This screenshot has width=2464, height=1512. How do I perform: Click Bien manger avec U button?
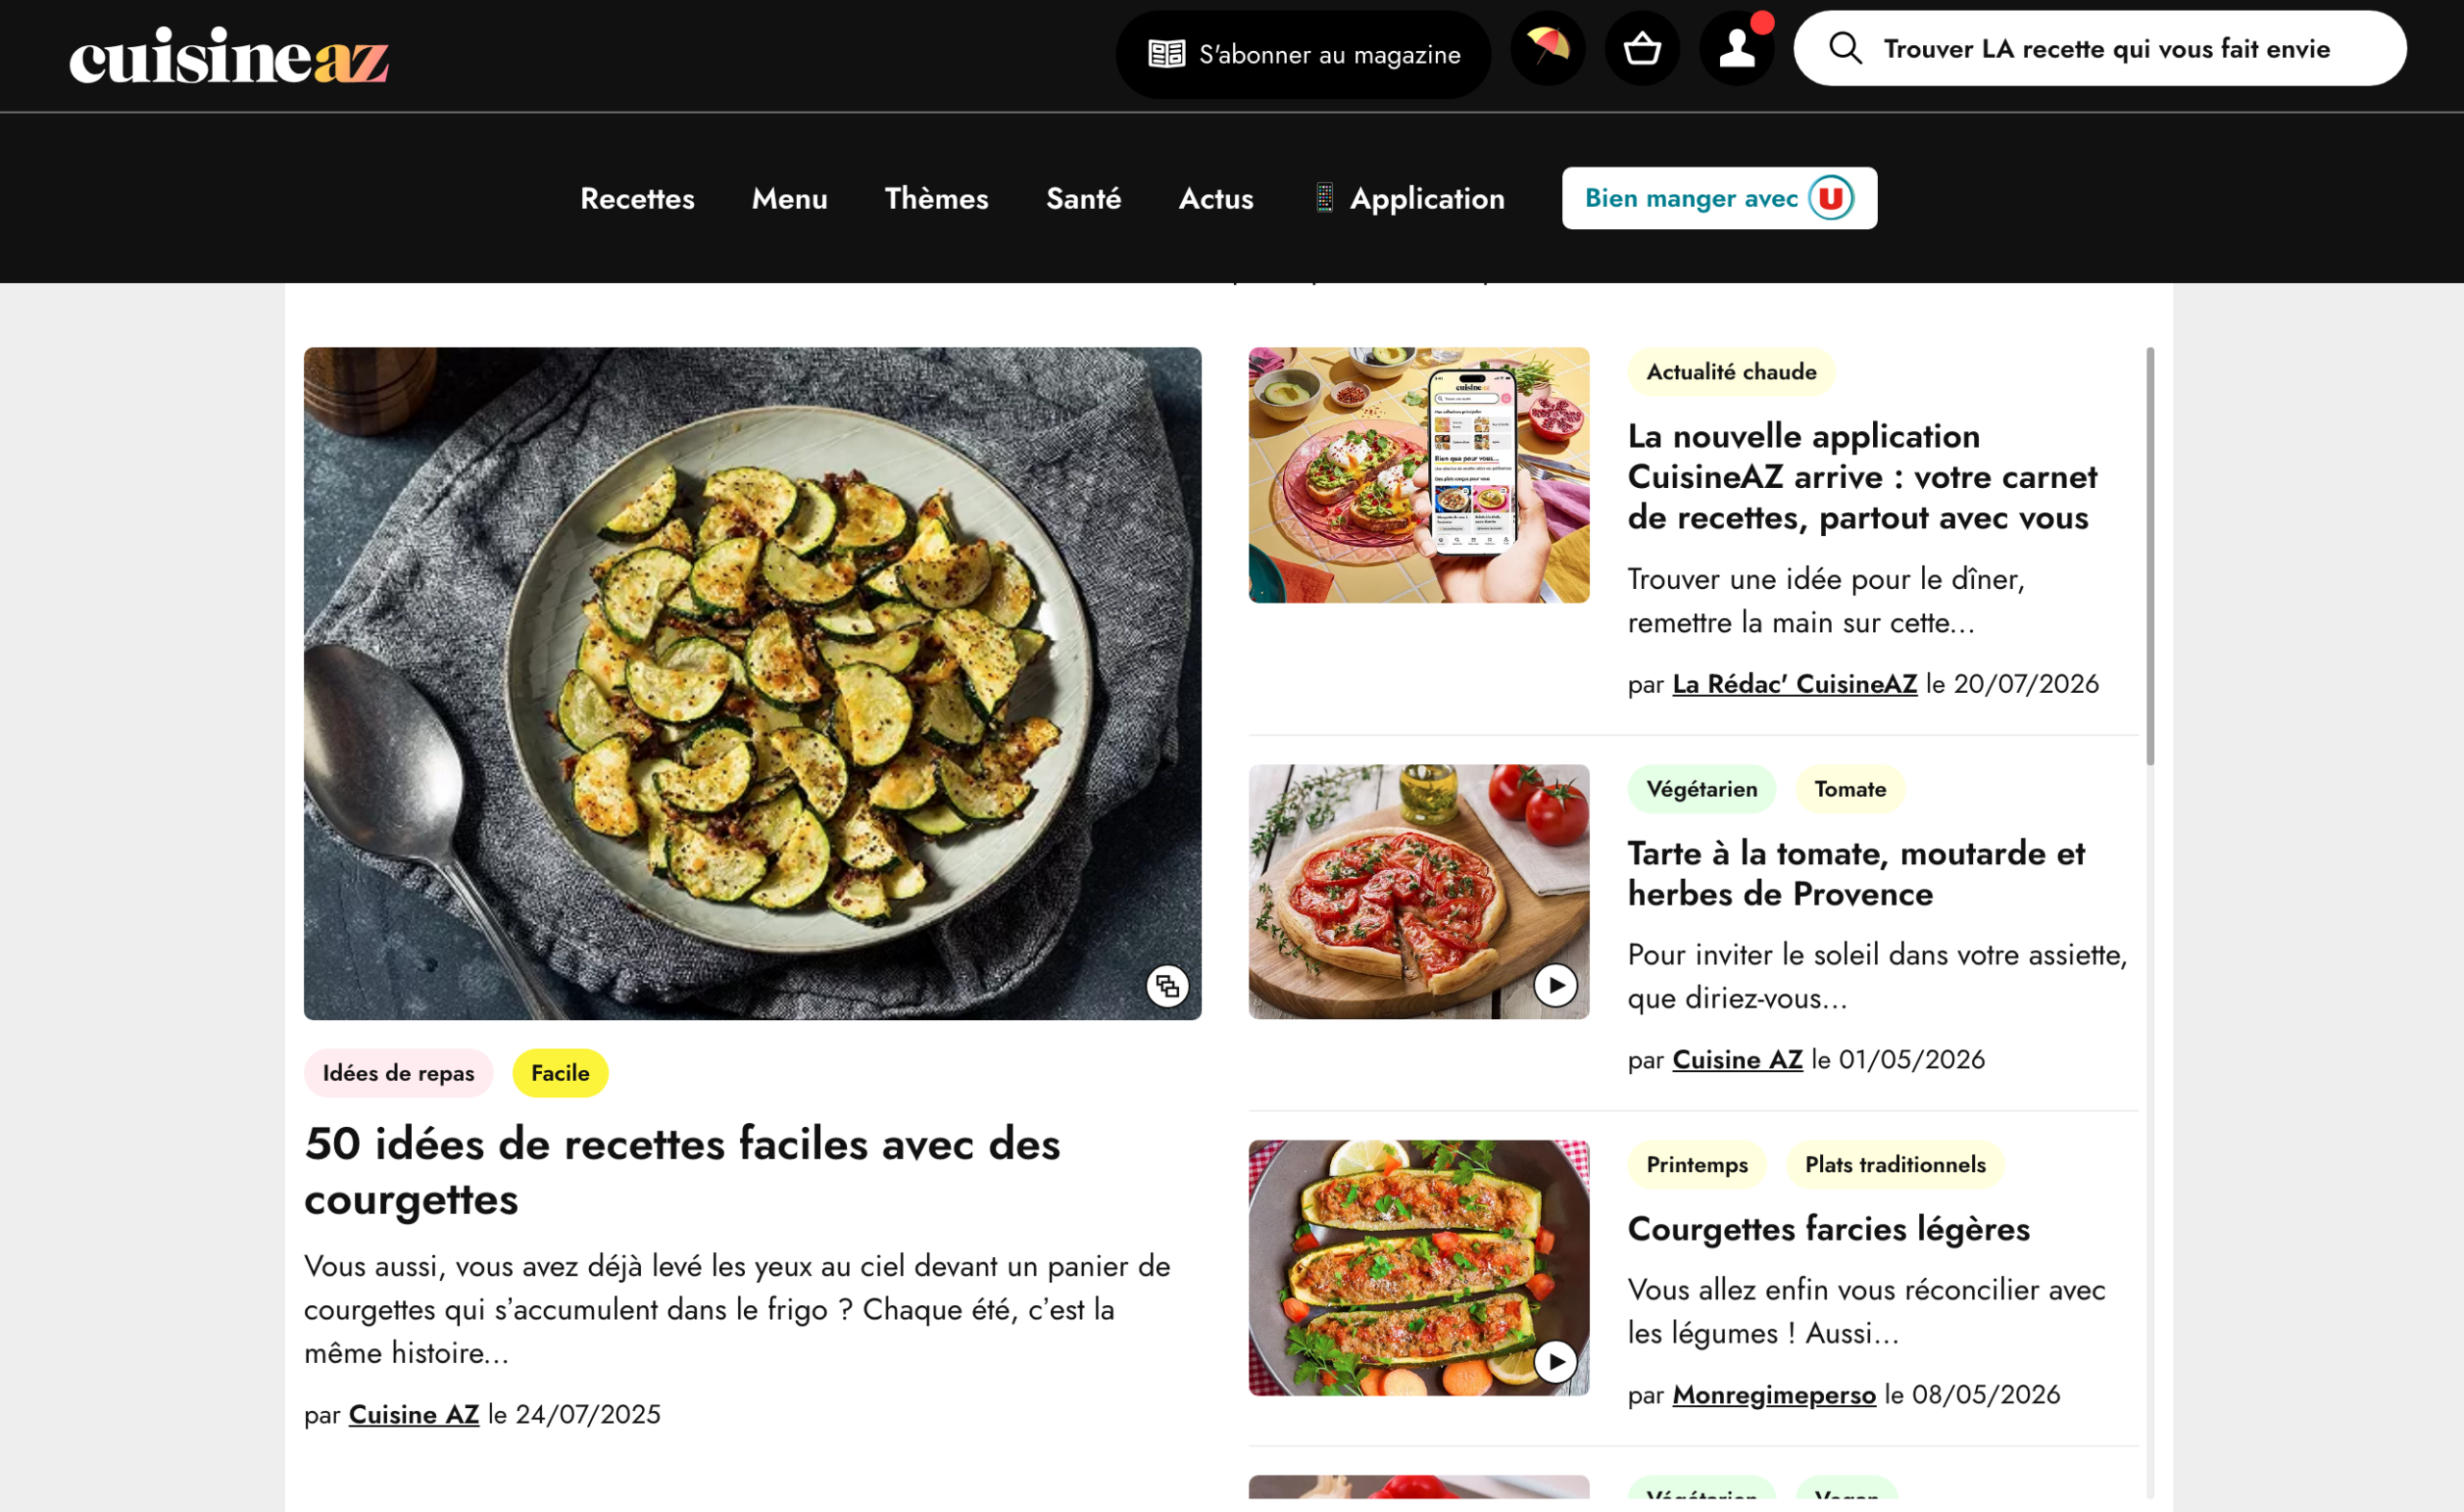pyautogui.click(x=1719, y=198)
